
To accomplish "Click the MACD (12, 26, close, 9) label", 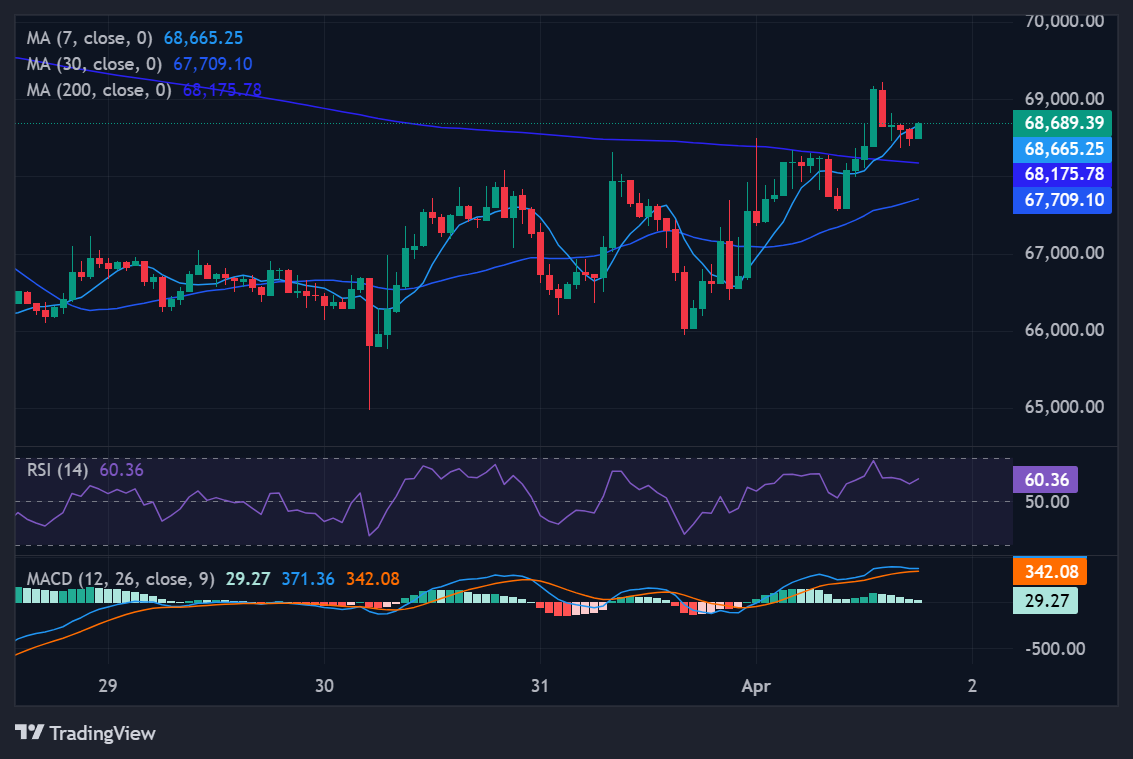I will 120,579.
